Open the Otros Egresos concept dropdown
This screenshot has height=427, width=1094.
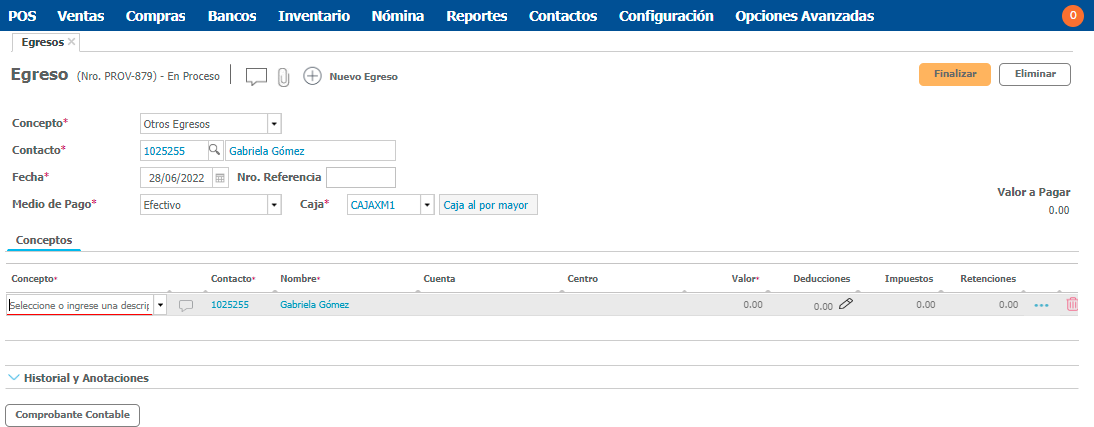(x=274, y=124)
